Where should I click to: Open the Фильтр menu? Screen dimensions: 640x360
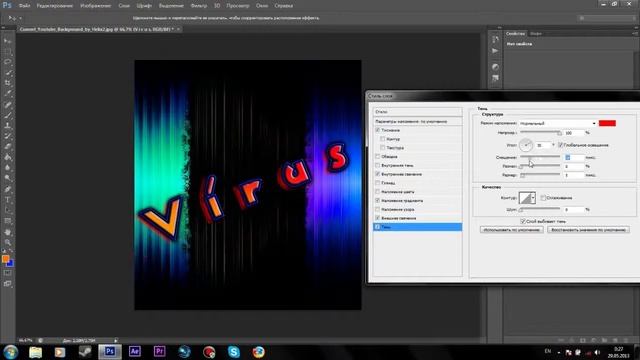pyautogui.click(x=199, y=6)
